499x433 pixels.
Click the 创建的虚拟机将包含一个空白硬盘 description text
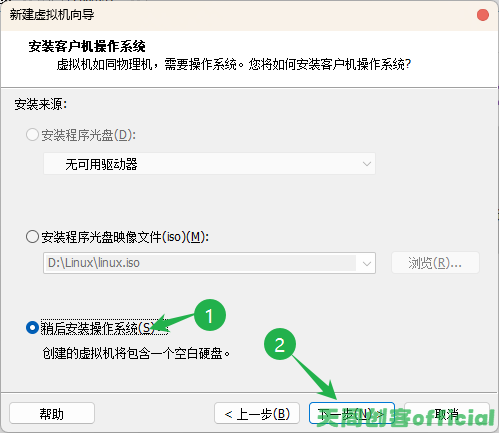click(x=136, y=353)
